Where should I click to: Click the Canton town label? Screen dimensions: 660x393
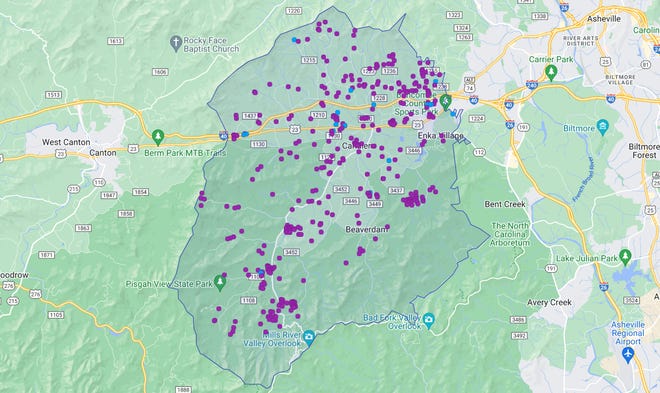tap(103, 153)
